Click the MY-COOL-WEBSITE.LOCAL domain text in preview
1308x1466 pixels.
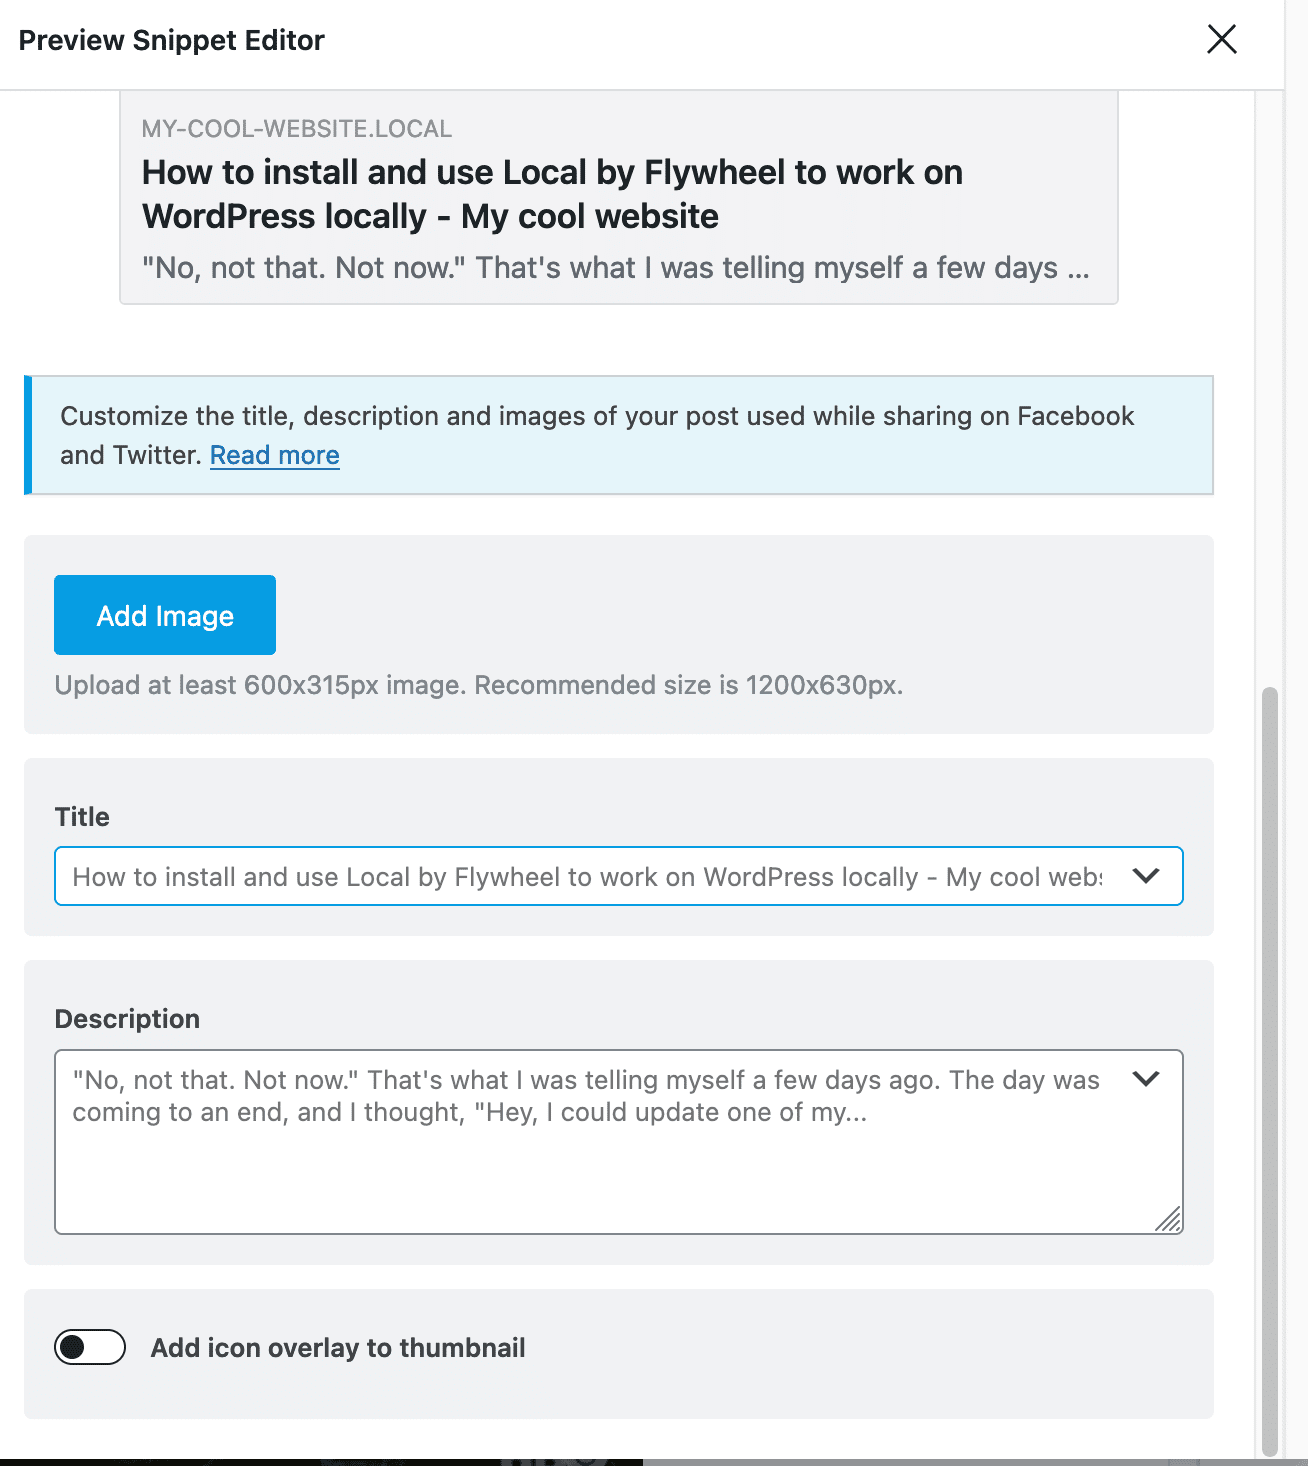coord(297,129)
